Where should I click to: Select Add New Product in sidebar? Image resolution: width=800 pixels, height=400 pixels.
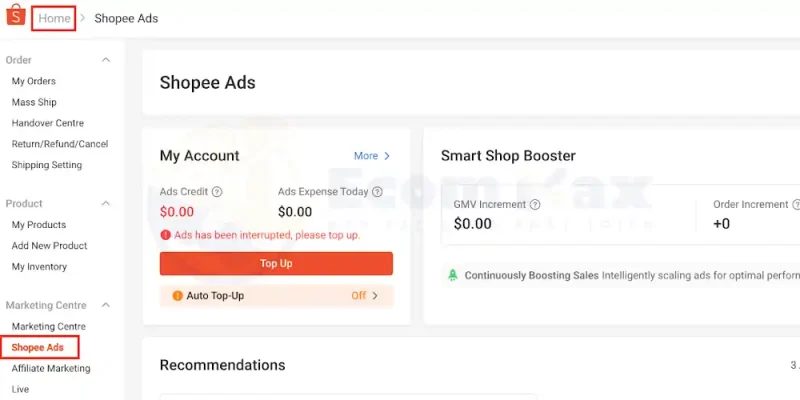49,245
